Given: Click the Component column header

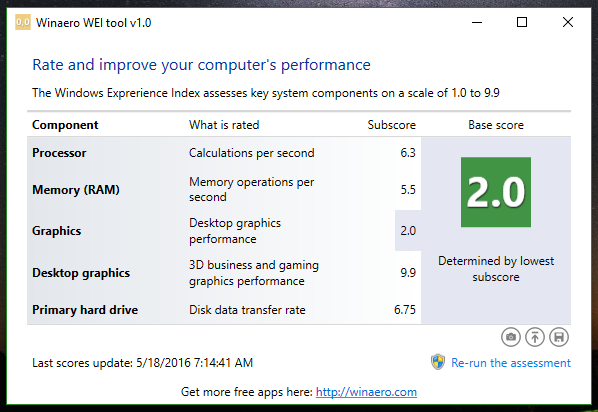Looking at the screenshot, I should coord(65,125).
